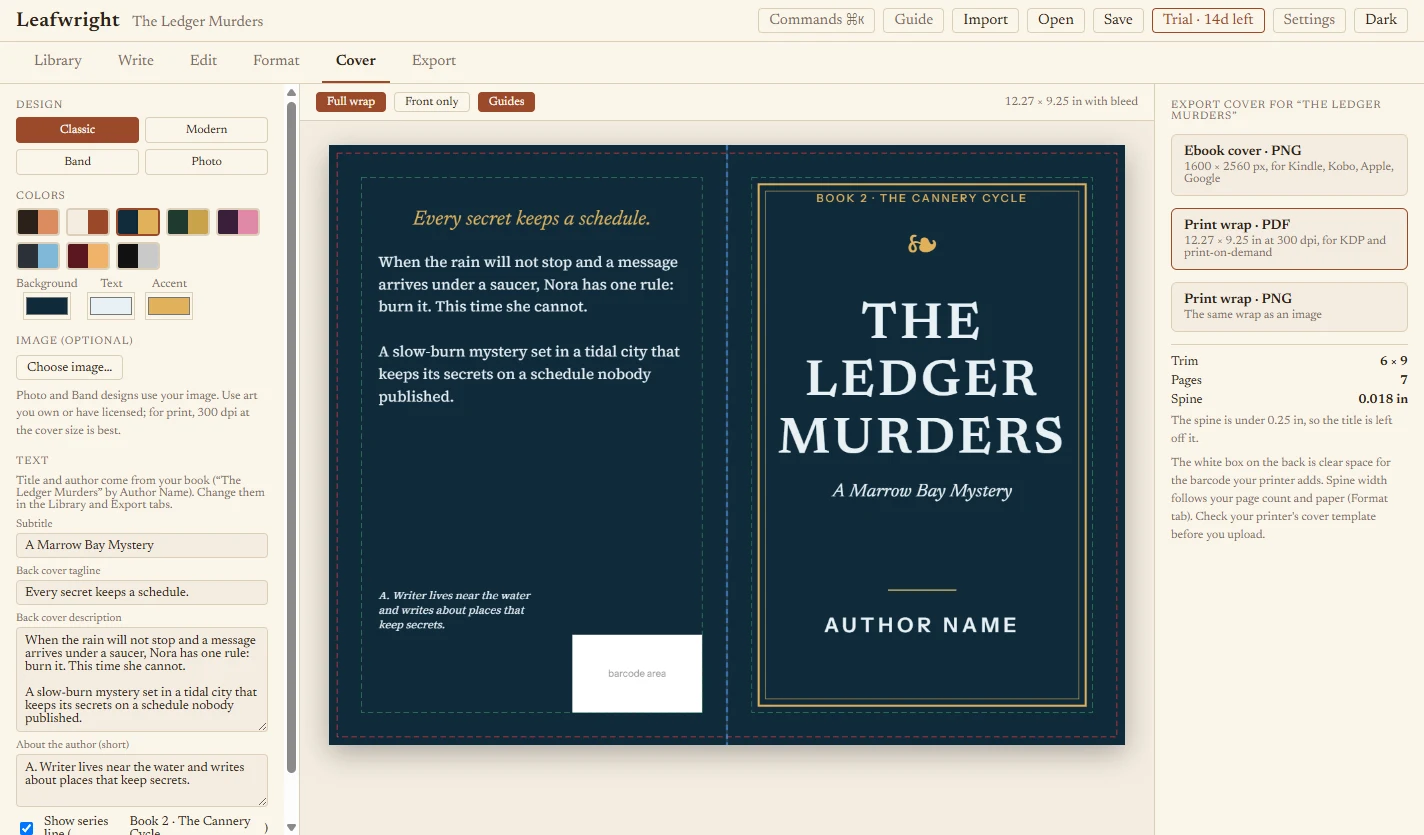Export the Print wrap PNG
Screen dimensions: 1424x835
[1289, 307]
